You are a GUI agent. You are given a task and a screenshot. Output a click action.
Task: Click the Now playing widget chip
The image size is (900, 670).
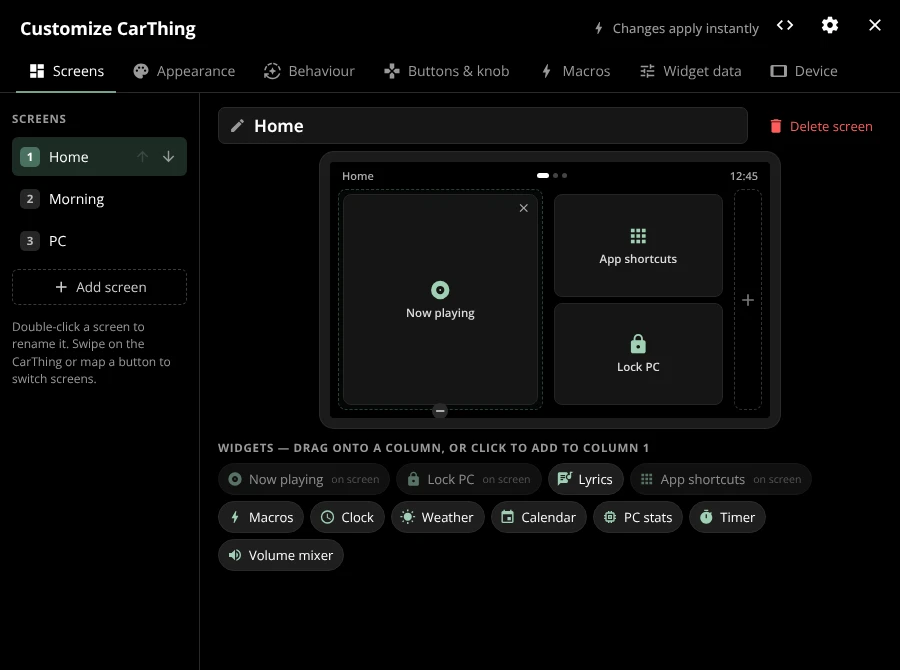coord(304,479)
